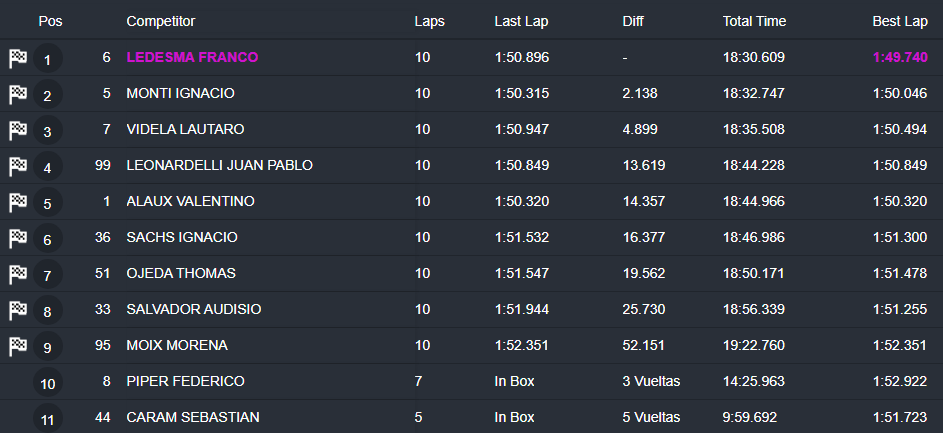Click the checkered flag in MONTI IGNACIO's row
Viewport: 943px width, 433px height.
[18, 94]
